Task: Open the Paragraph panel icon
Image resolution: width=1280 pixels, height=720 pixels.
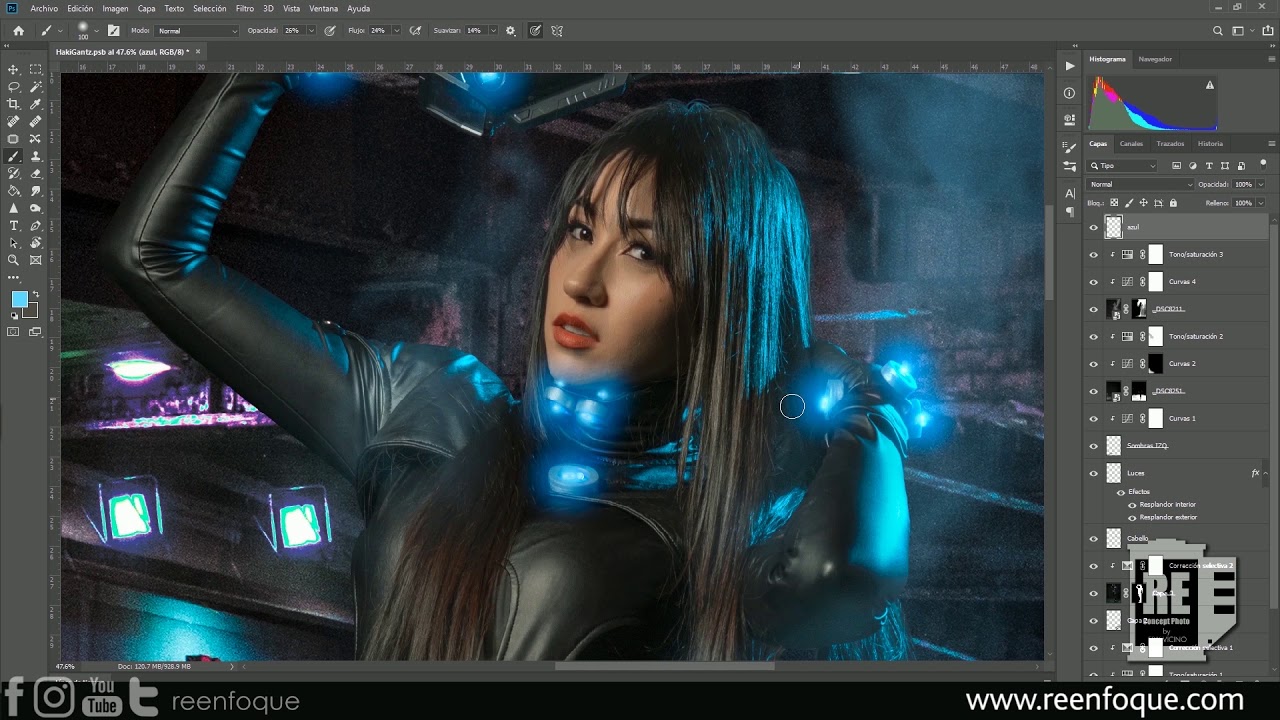Action: 1070,212
